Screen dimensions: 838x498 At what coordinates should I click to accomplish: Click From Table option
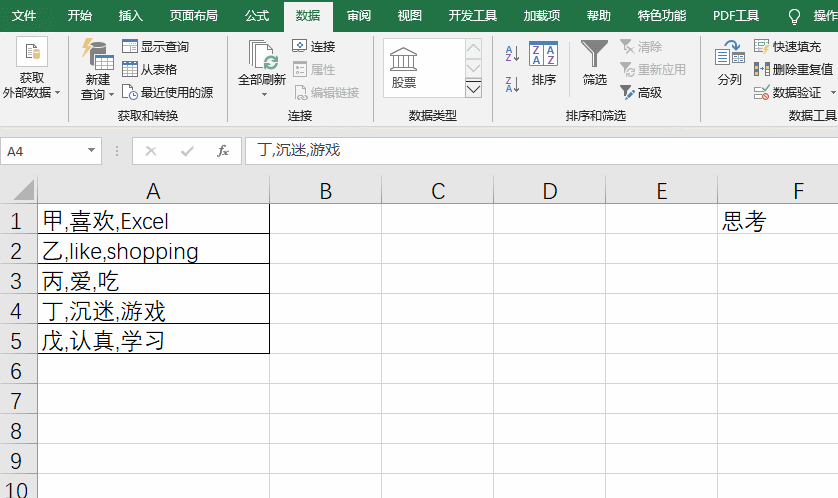coord(150,69)
